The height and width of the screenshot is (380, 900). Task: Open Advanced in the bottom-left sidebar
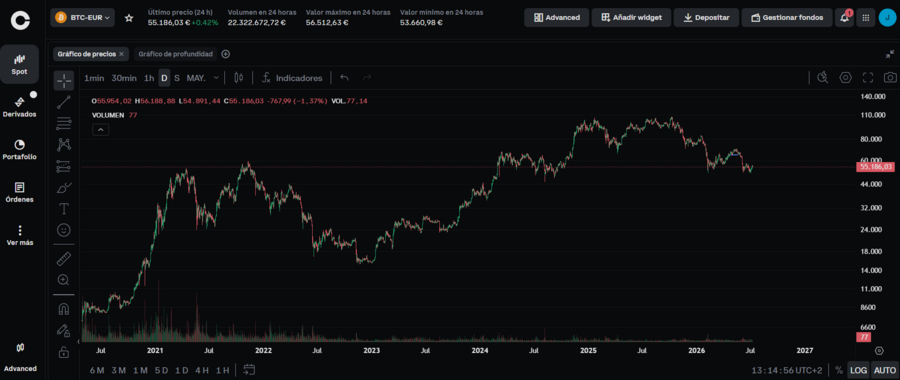click(20, 357)
